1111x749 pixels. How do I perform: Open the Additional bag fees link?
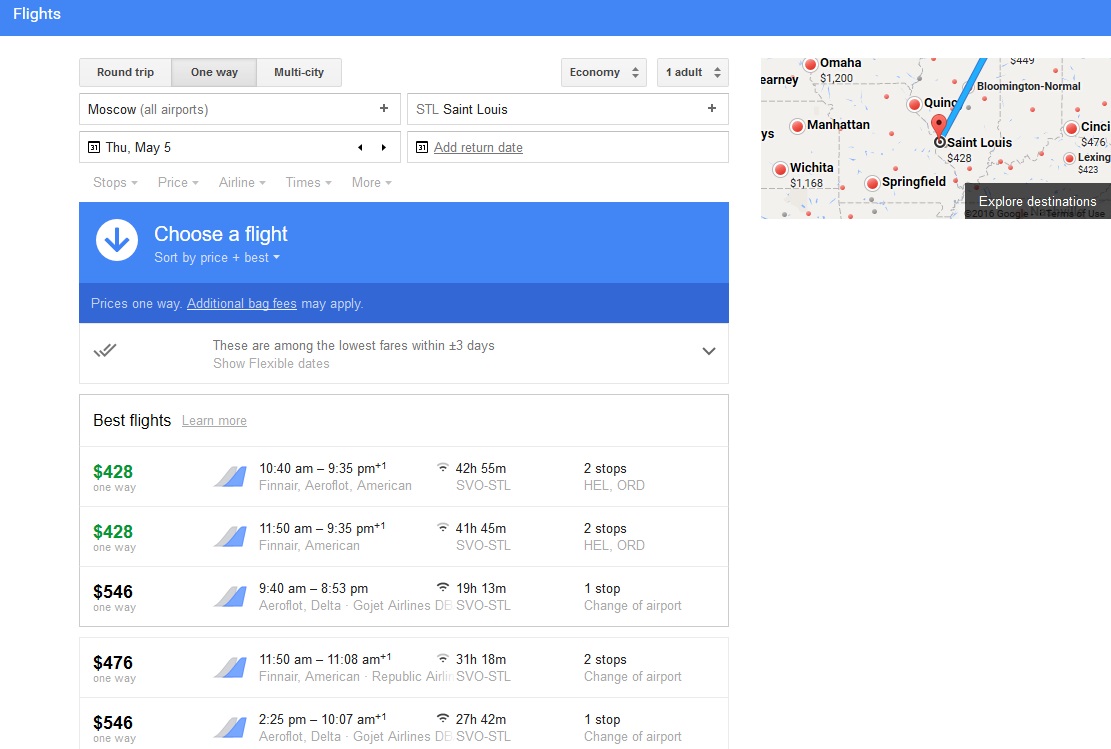pyautogui.click(x=241, y=303)
